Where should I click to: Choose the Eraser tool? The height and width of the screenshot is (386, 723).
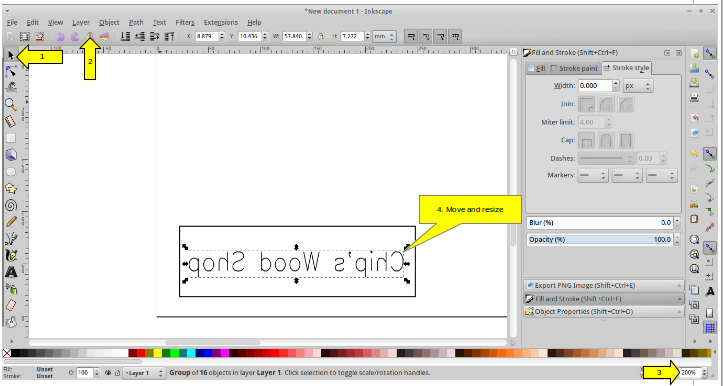click(11, 305)
